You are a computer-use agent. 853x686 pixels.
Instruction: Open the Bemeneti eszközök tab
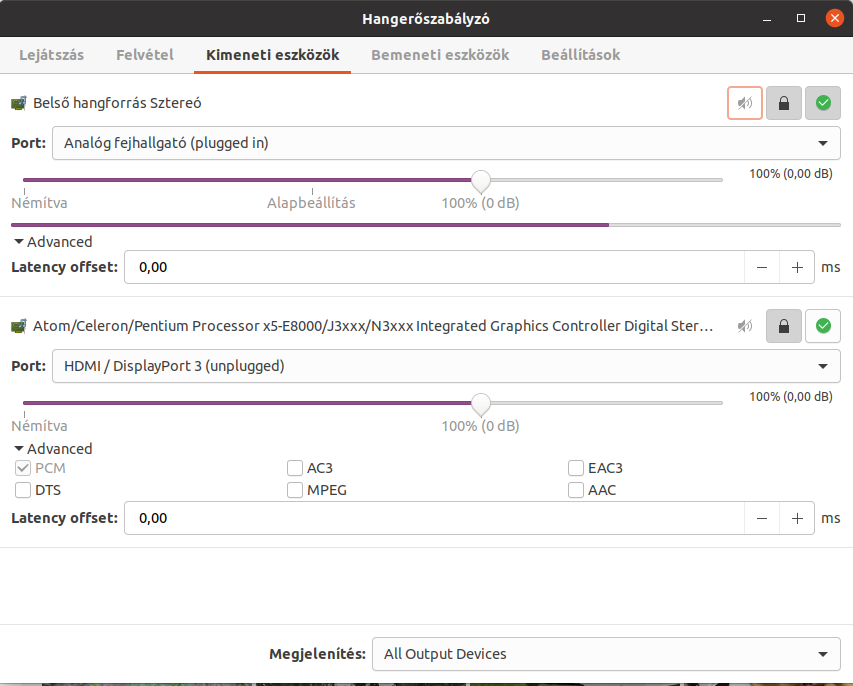[x=440, y=55]
